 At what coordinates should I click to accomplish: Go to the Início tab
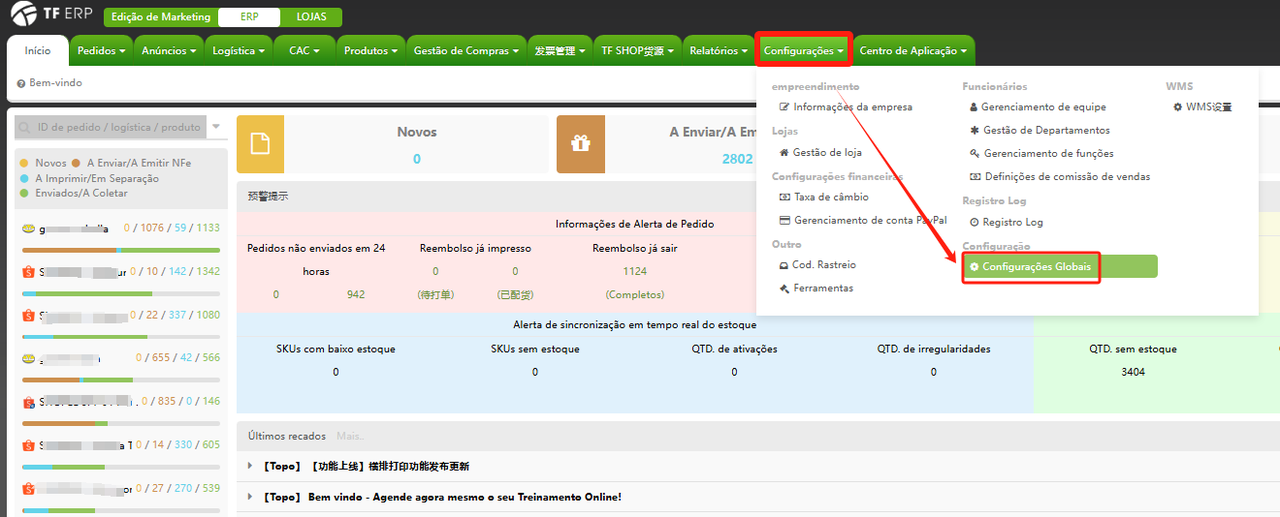(x=38, y=51)
